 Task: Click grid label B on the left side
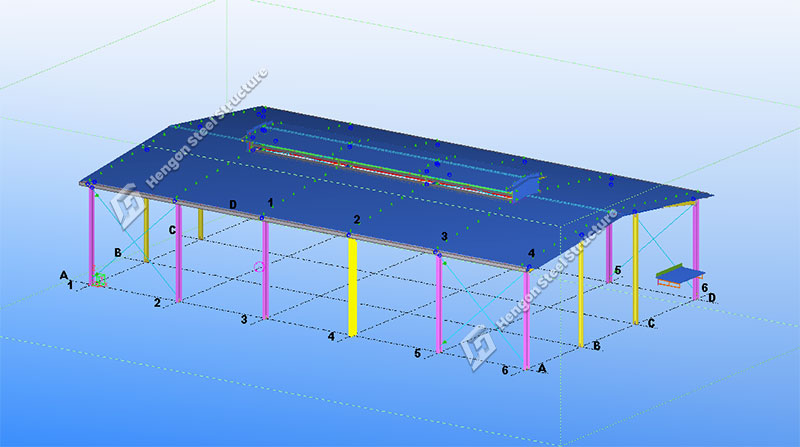tap(118, 253)
